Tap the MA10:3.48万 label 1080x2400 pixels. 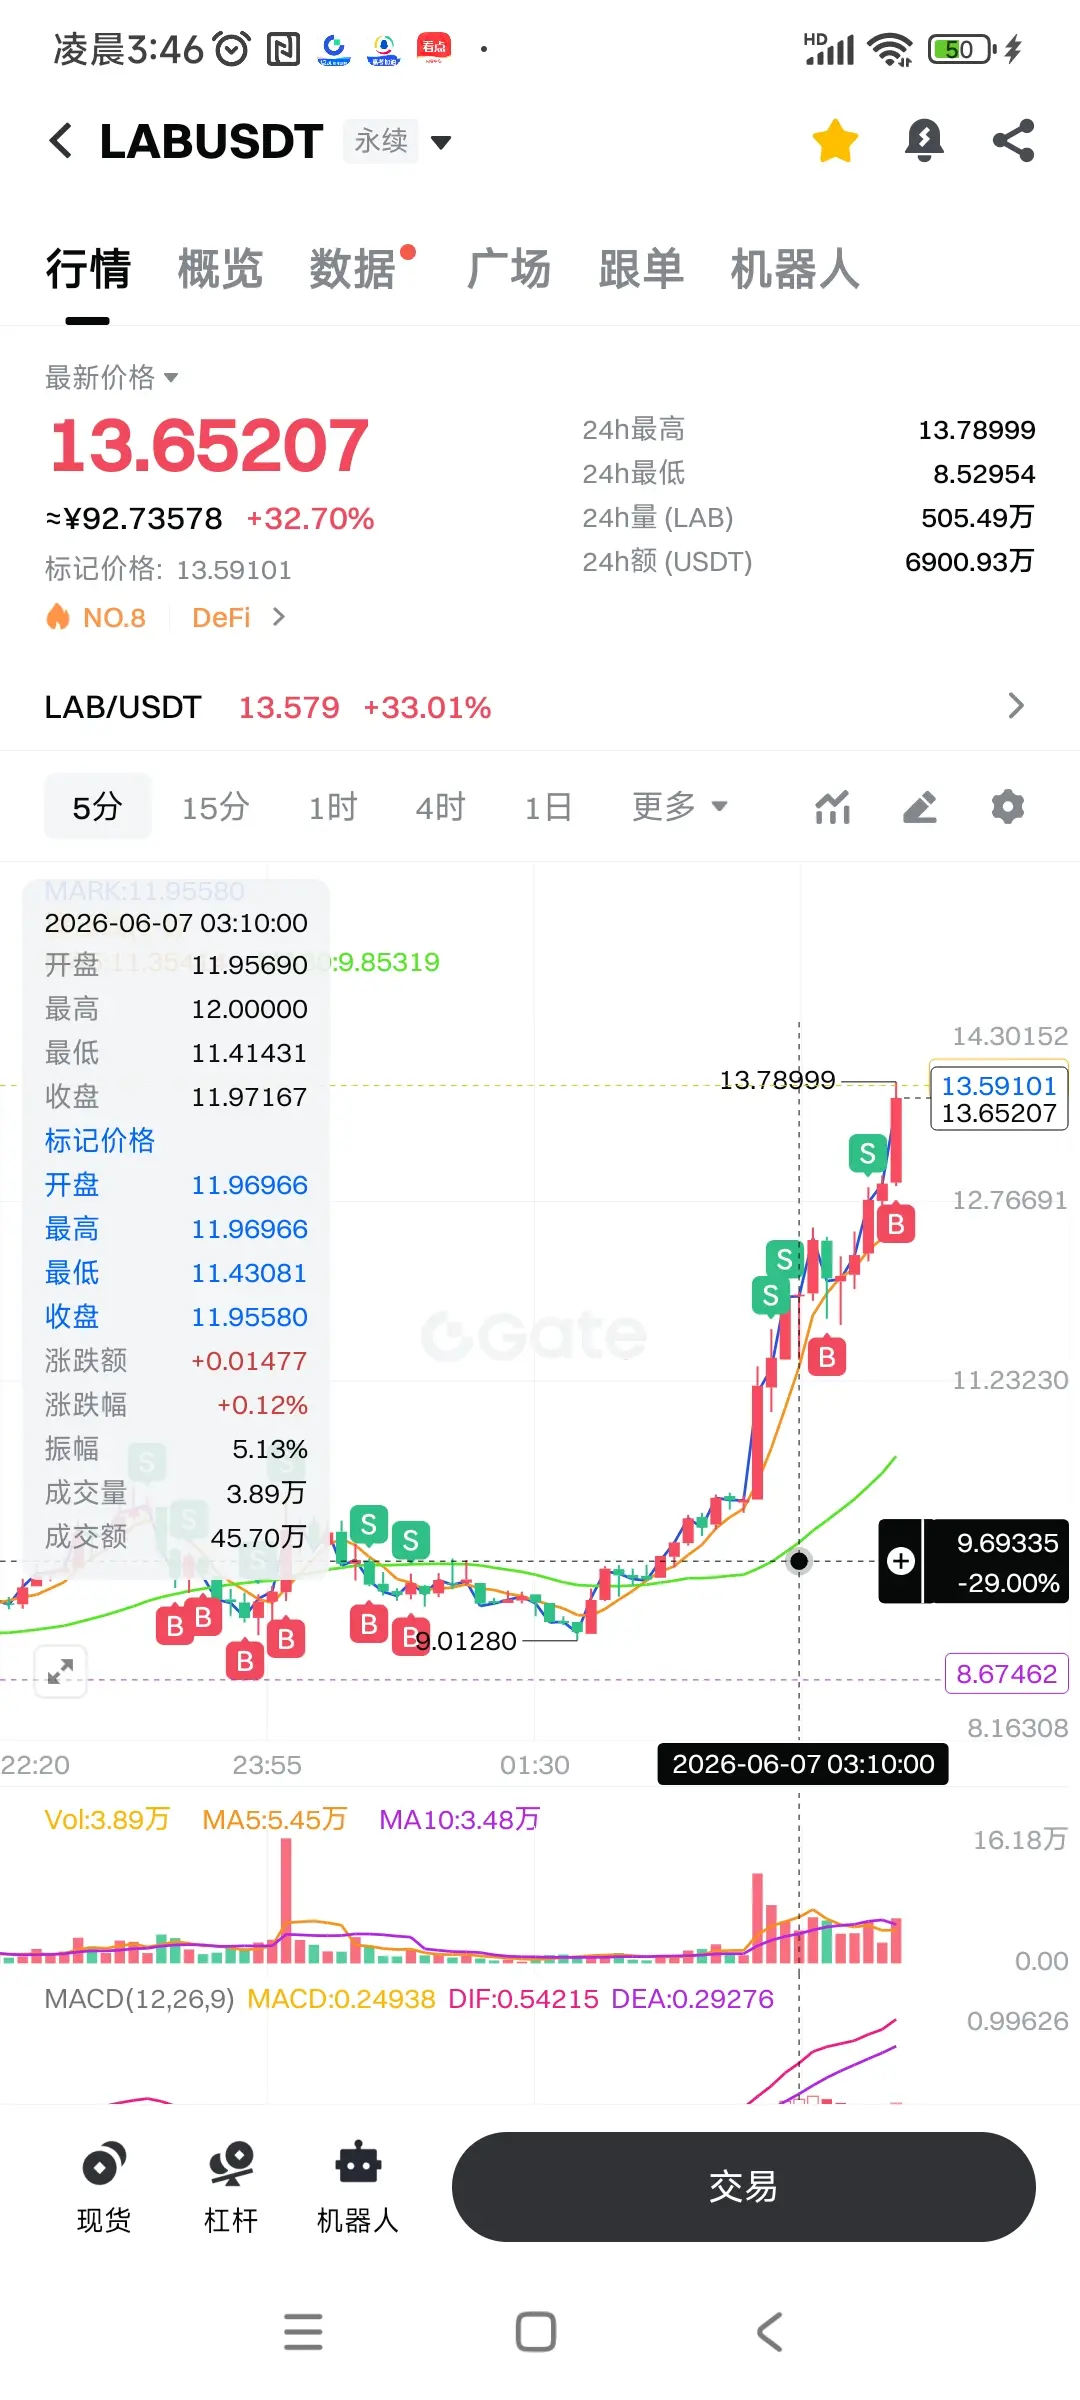(459, 1819)
